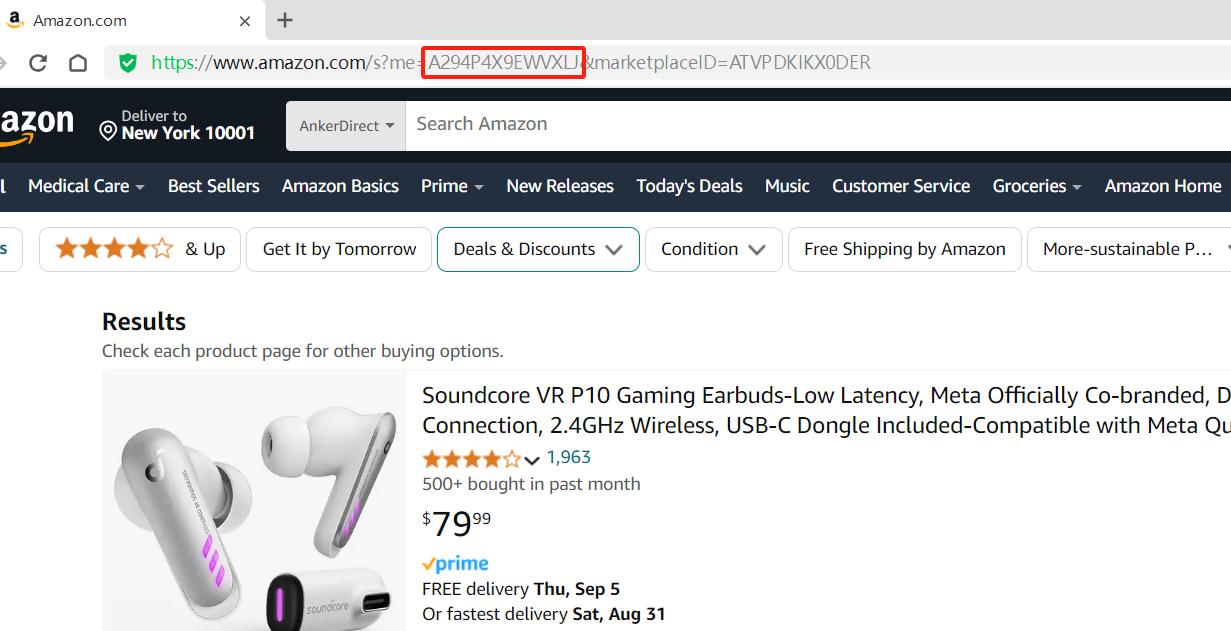Go to Today's Deals
The image size is (1231, 631).
pyautogui.click(x=689, y=186)
